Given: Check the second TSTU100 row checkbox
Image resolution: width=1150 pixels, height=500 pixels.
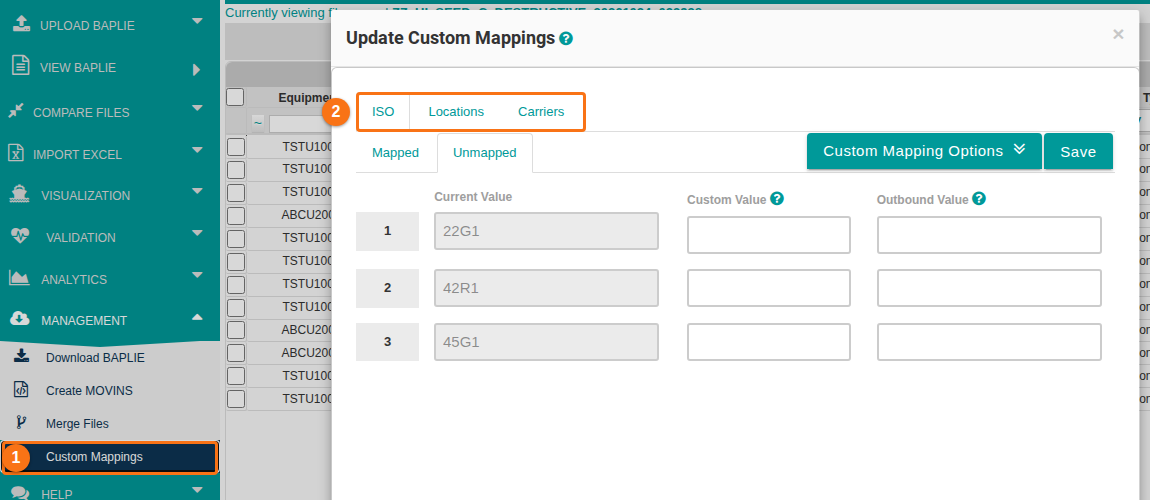Looking at the screenshot, I should 235,170.
